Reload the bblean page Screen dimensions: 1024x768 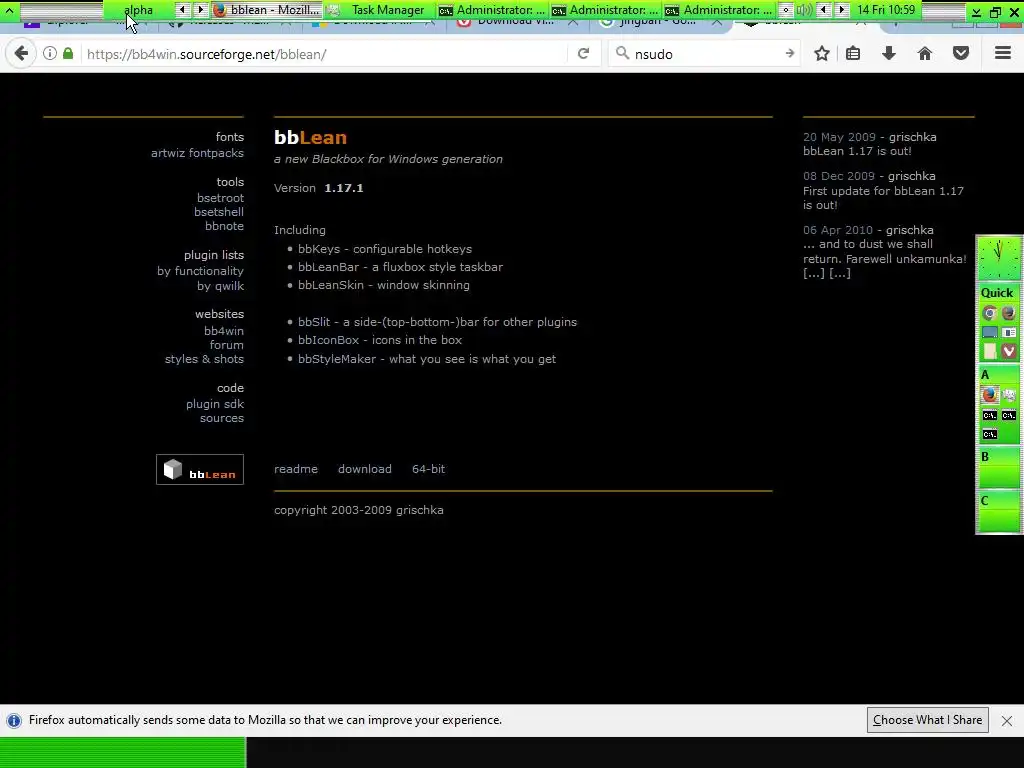click(x=583, y=54)
